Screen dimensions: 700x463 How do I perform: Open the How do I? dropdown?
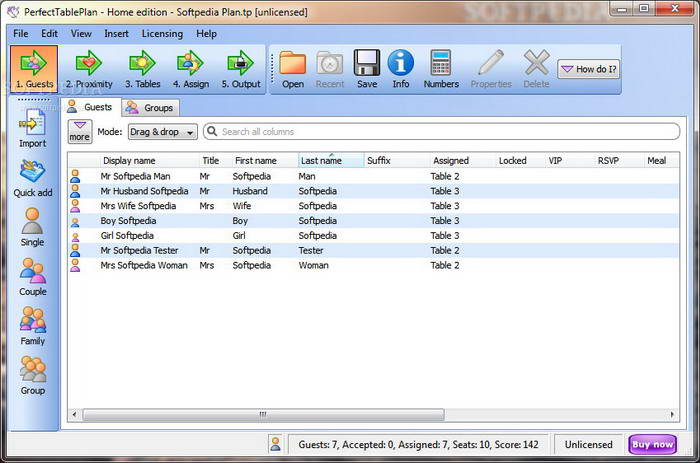[x=588, y=69]
